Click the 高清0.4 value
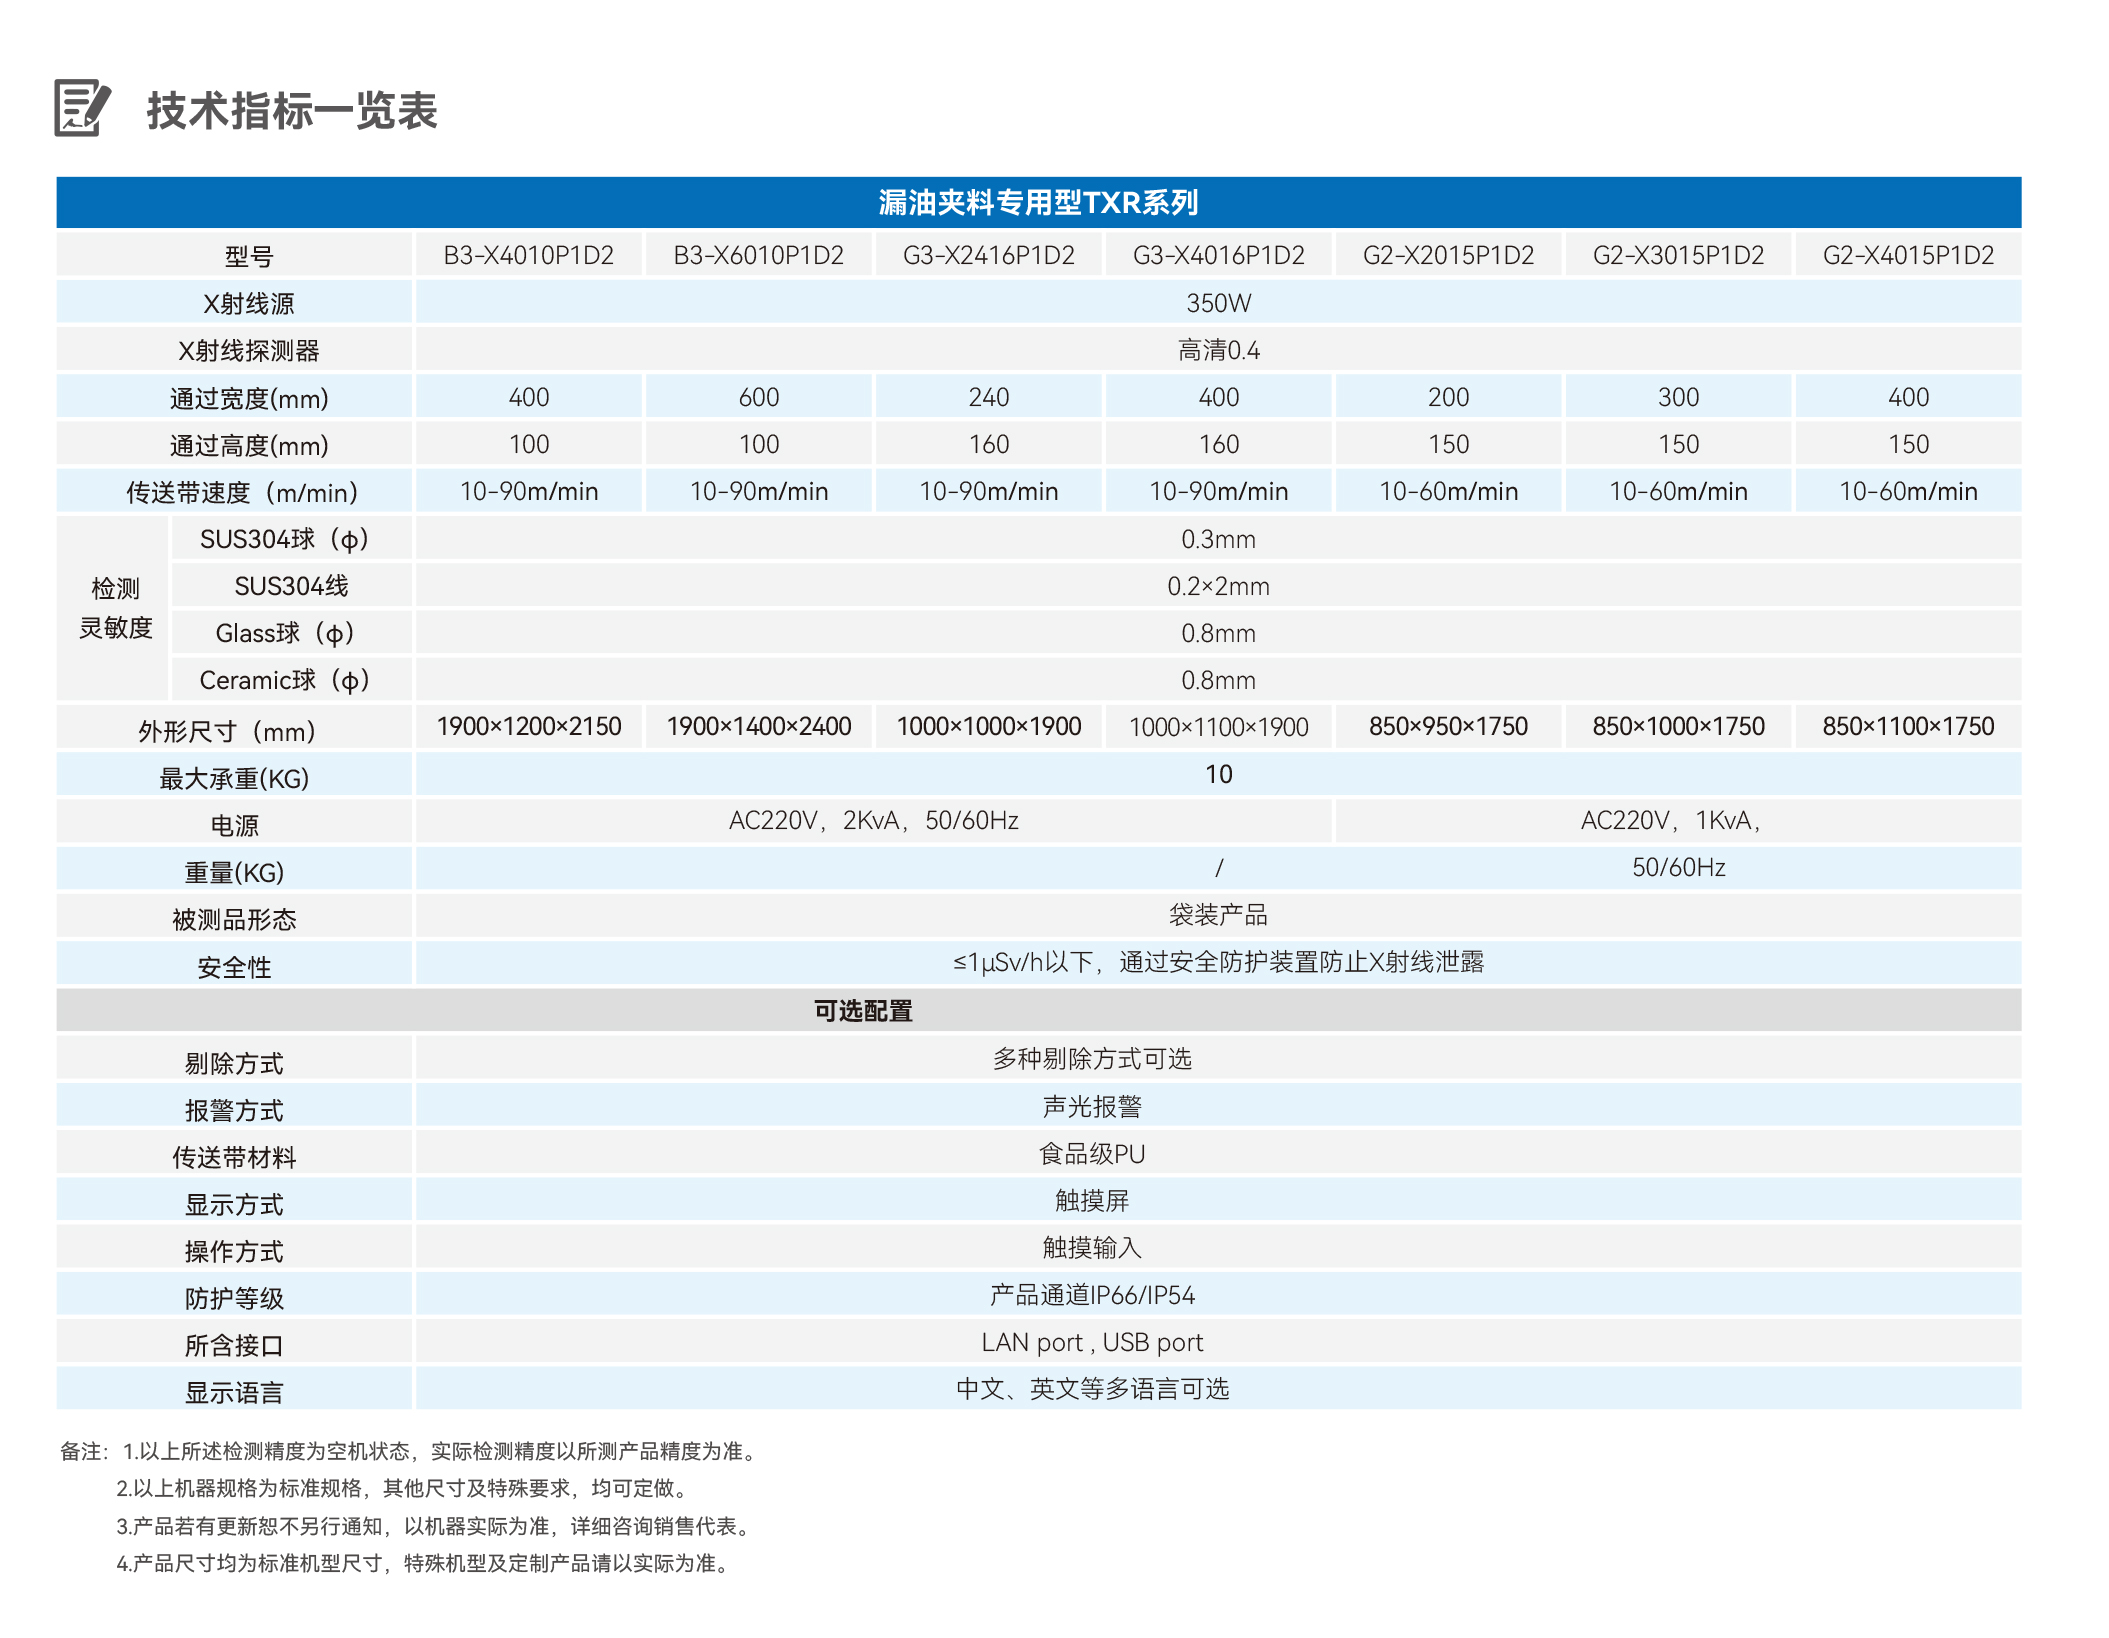The height and width of the screenshot is (1638, 2109). (x=1218, y=350)
